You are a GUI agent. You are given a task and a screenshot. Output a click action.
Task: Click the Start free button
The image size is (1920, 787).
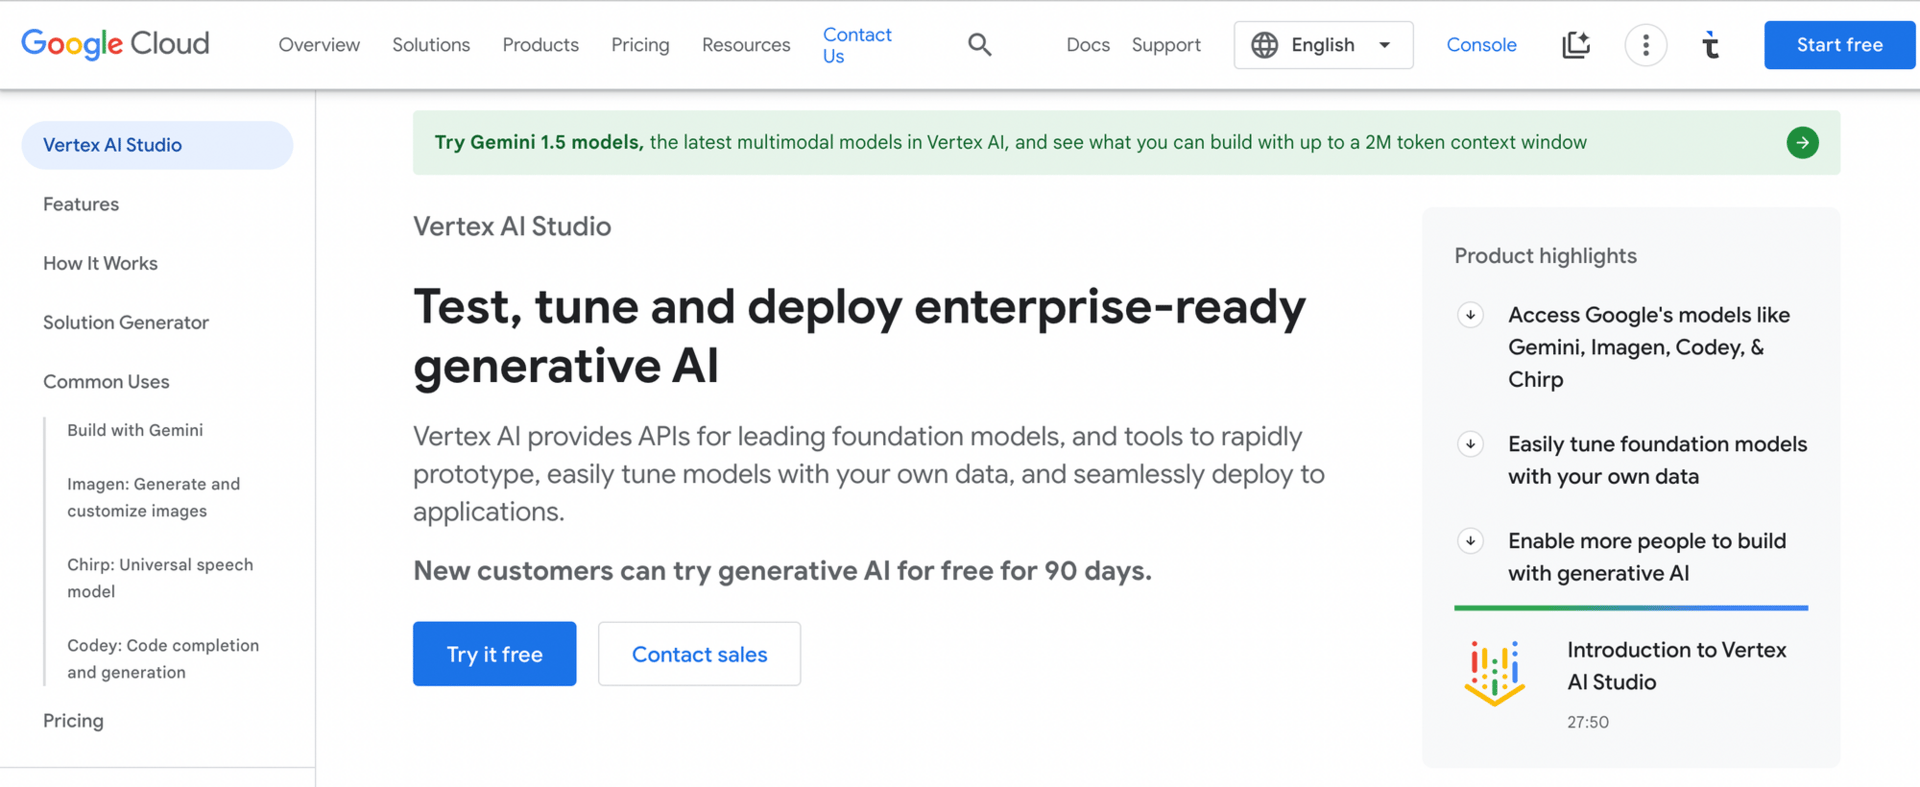[1840, 45]
